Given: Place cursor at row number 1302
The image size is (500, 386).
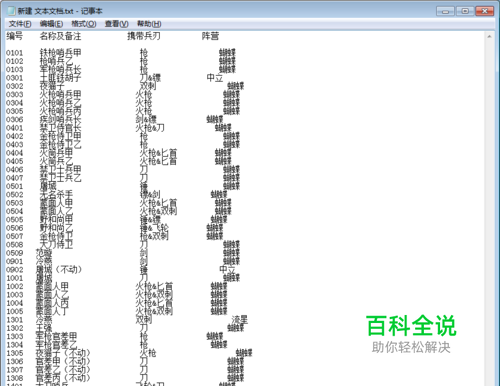Looking at the screenshot, I should [15, 328].
